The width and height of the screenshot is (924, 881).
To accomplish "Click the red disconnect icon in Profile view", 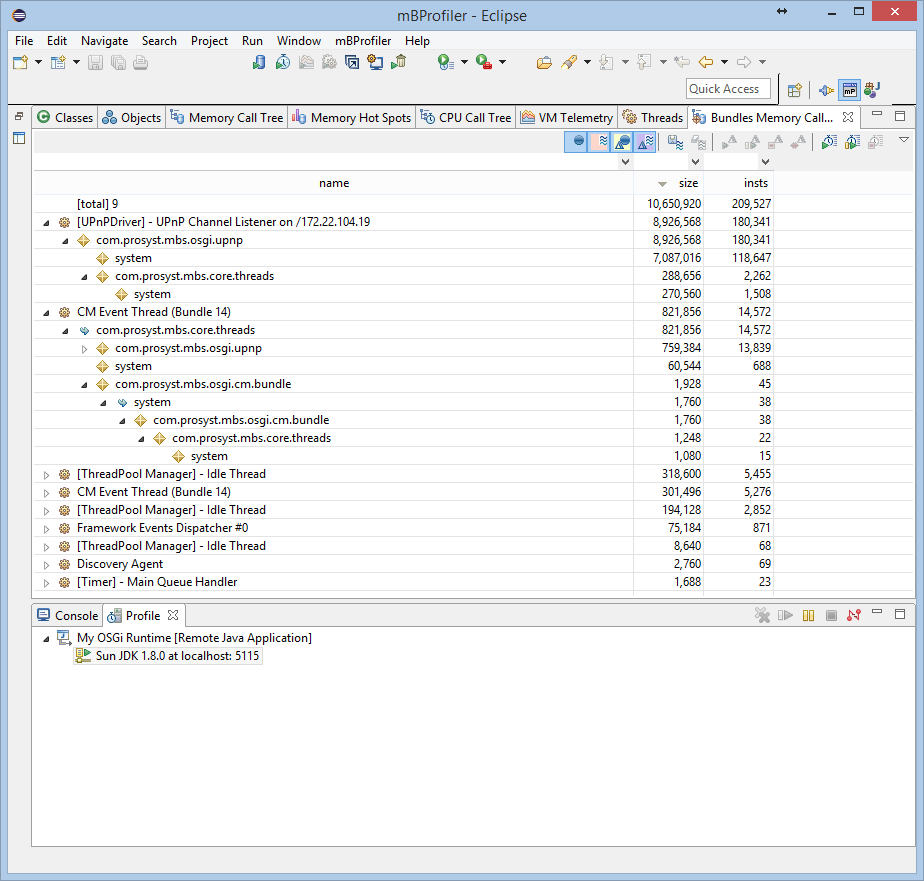I will pos(853,615).
